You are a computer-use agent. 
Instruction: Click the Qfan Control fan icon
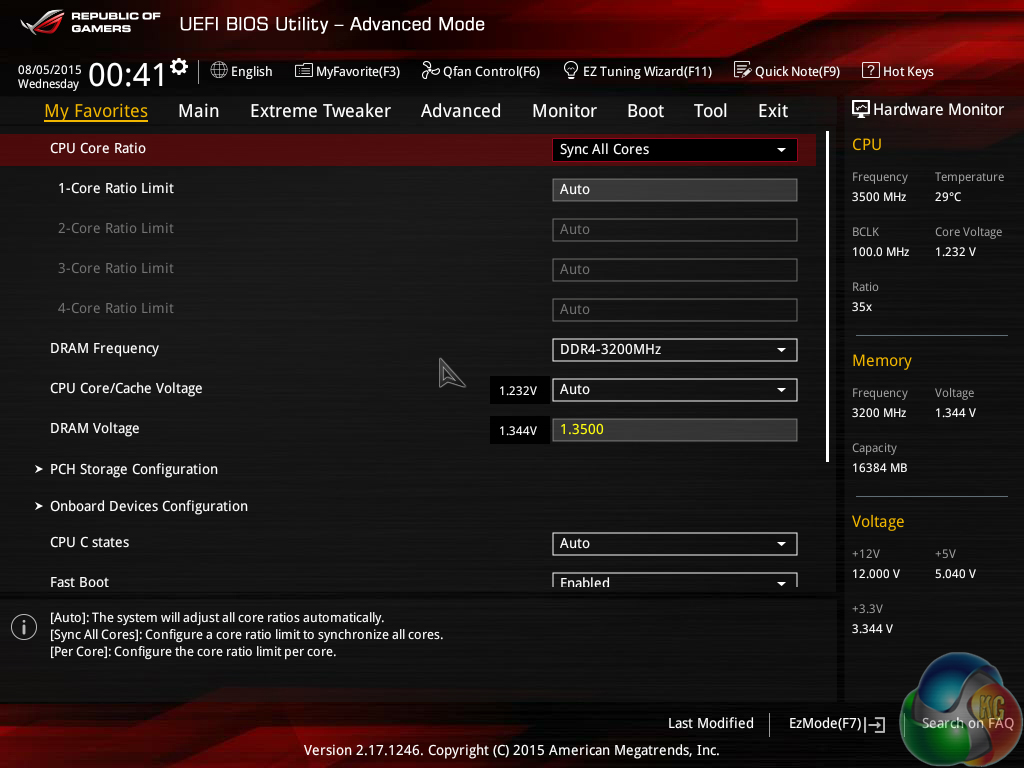(x=430, y=71)
